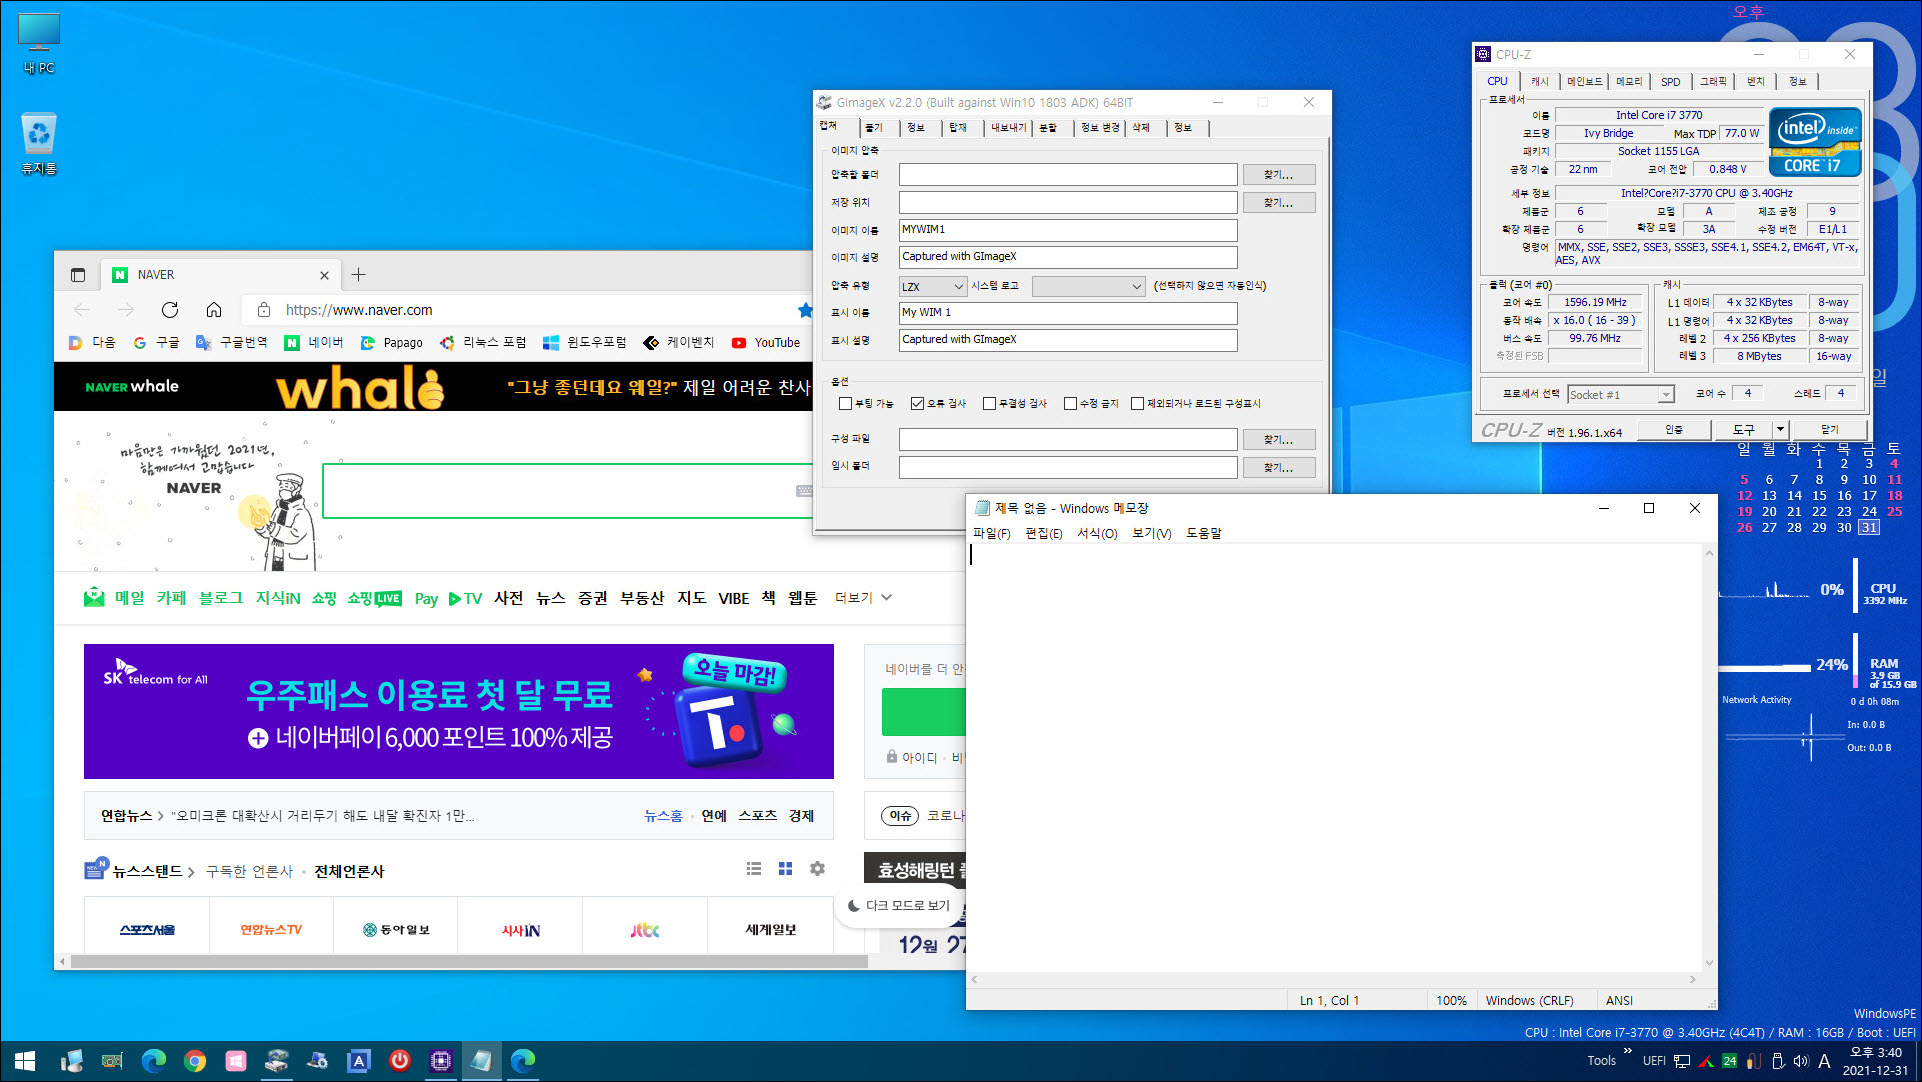Open 뉴스홈 link on Naver
1922x1082 pixels.
point(663,816)
